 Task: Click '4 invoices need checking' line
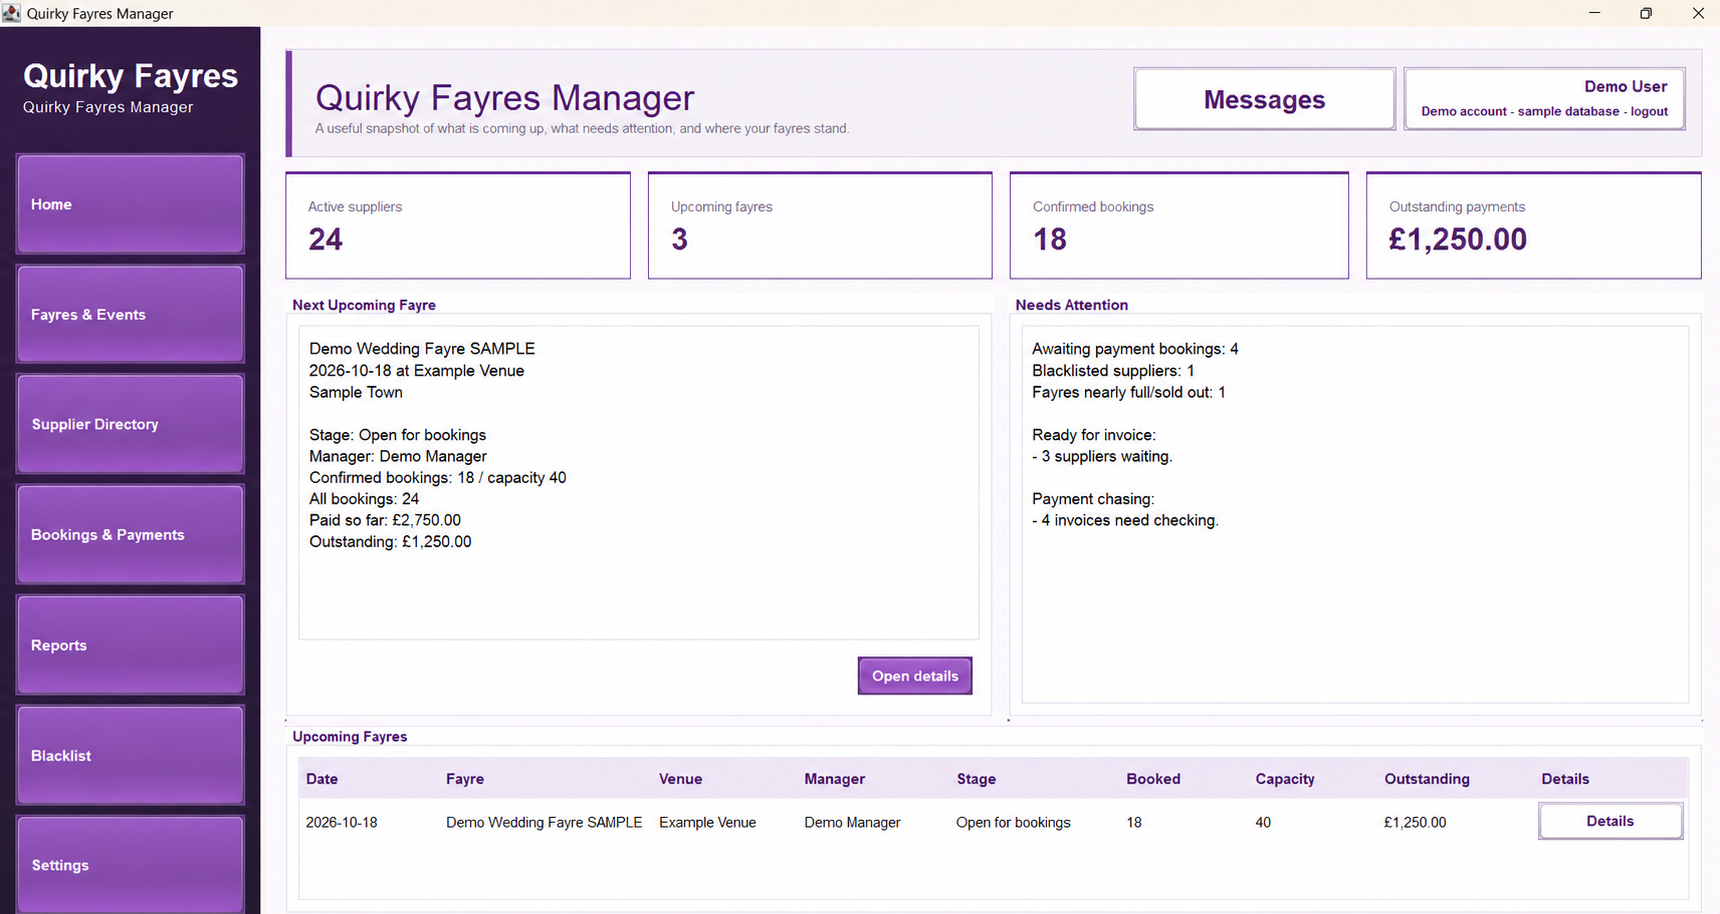point(1125,520)
